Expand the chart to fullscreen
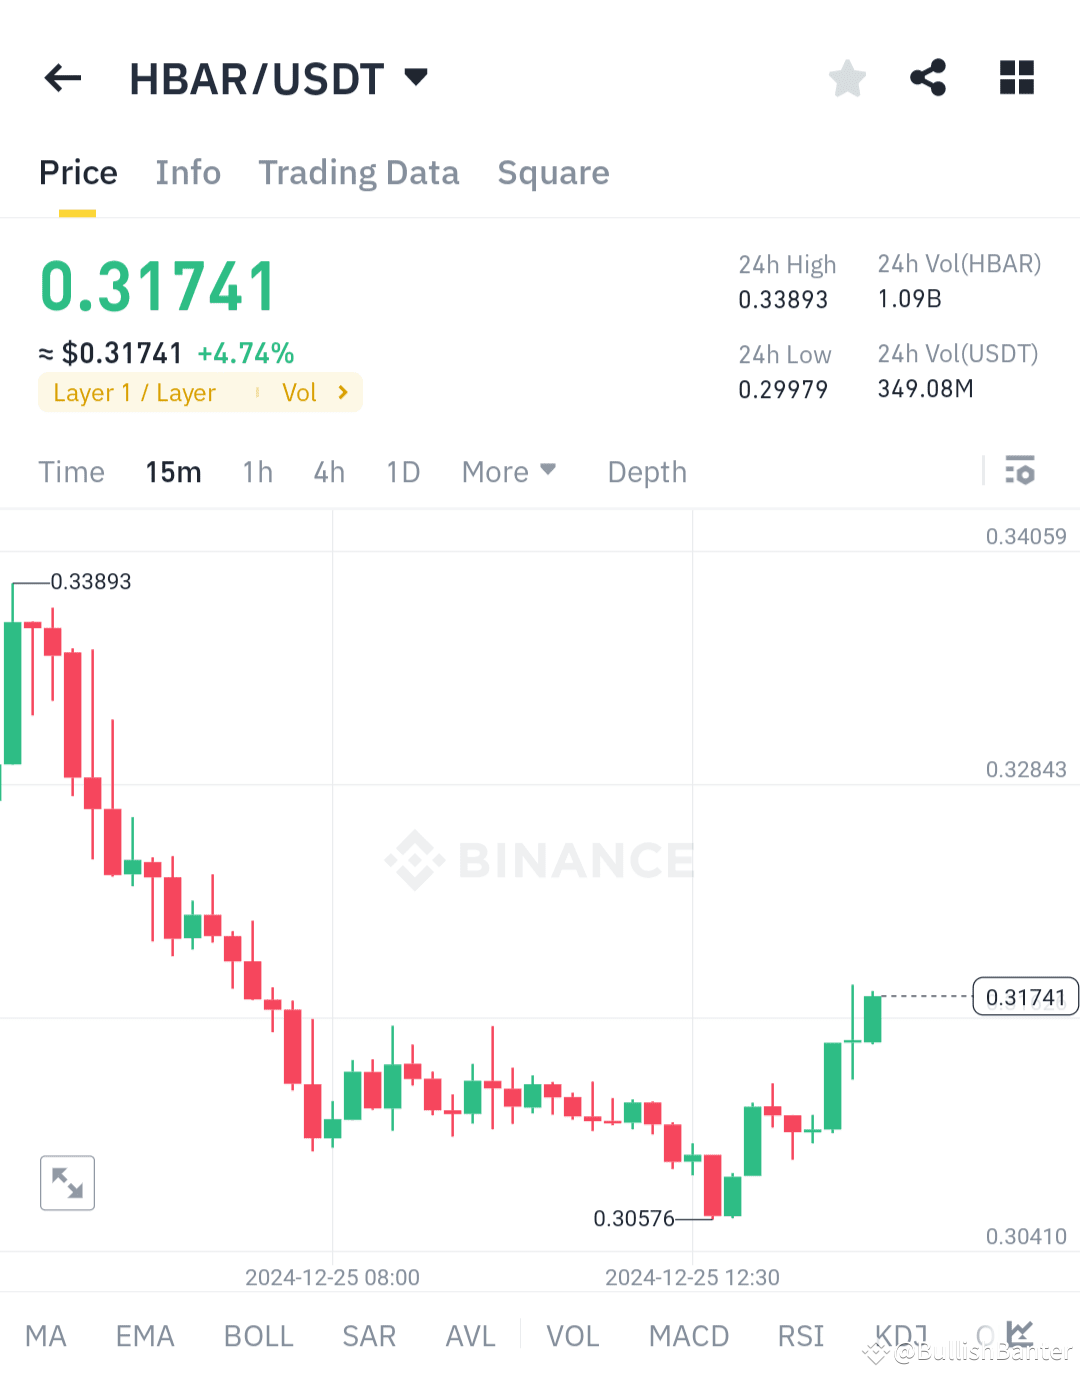The width and height of the screenshot is (1080, 1374). pyautogui.click(x=67, y=1183)
